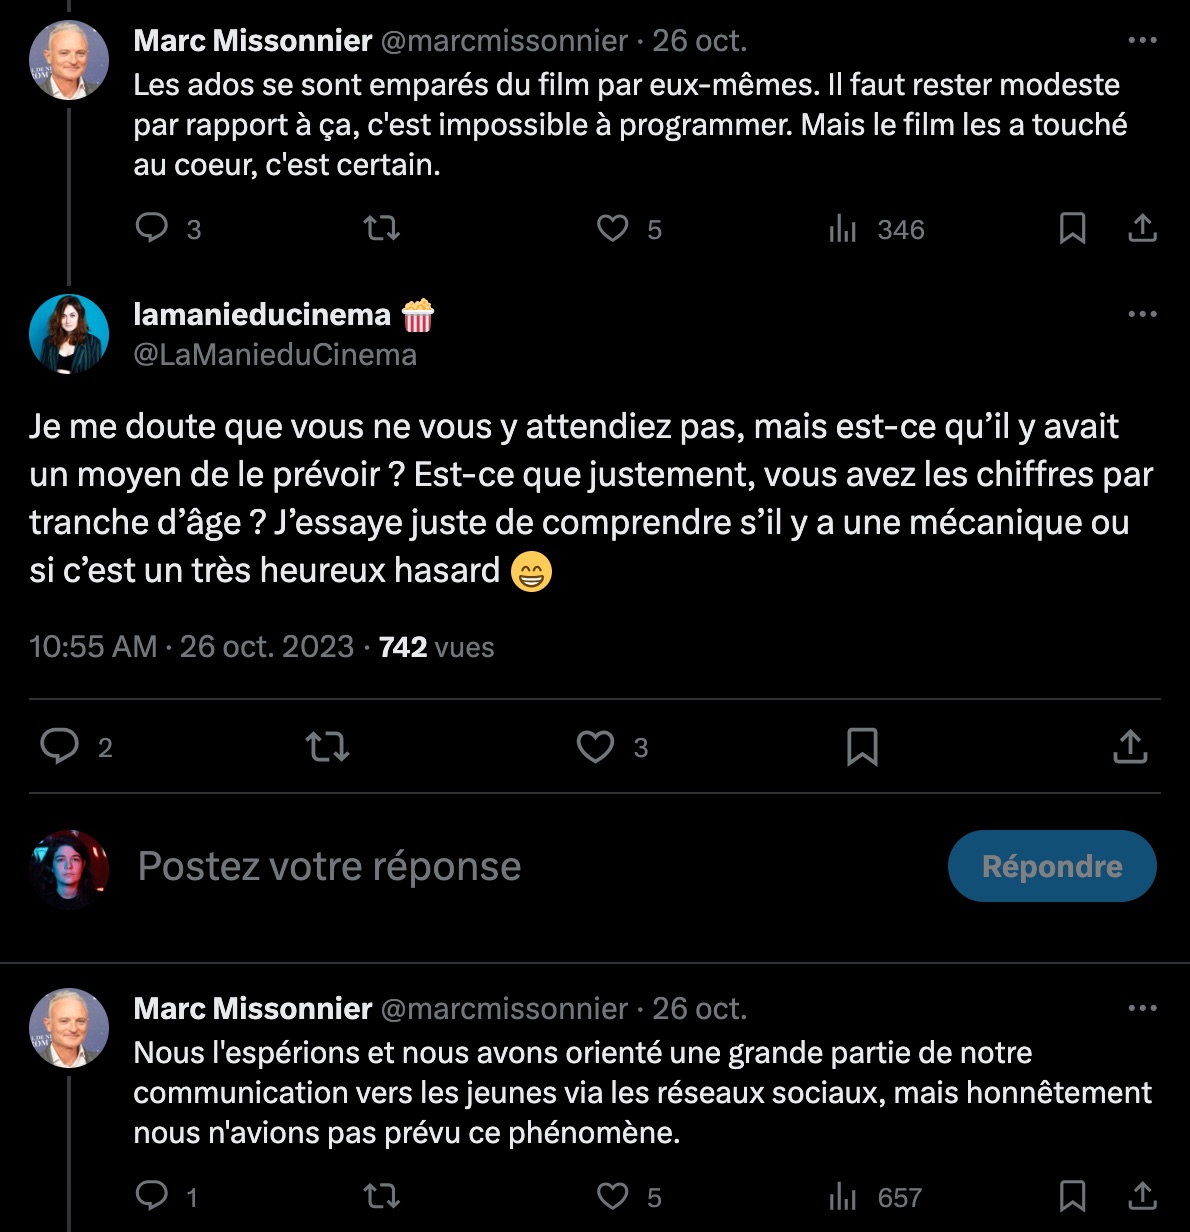
Task: Bookmark the top Marc Missonnier tweet
Action: point(1072,229)
